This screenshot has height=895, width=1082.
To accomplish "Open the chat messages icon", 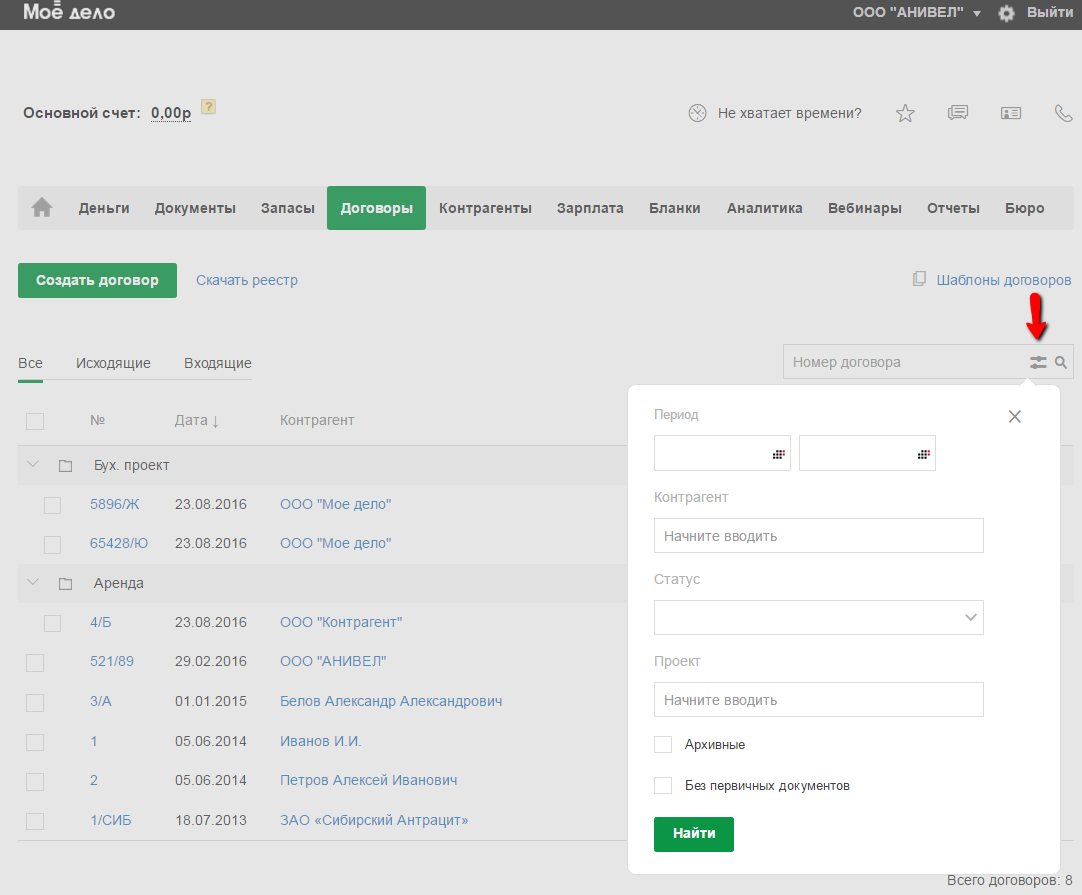I will (x=958, y=113).
